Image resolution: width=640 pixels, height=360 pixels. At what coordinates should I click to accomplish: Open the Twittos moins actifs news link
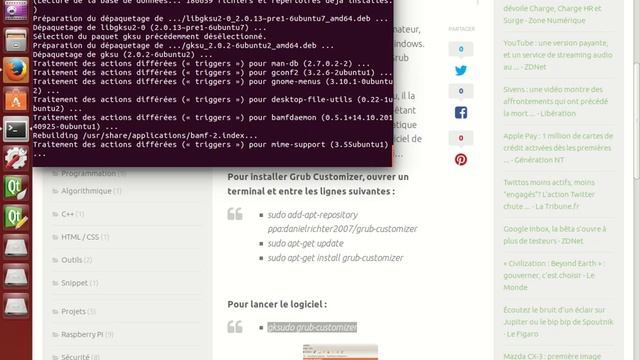click(549, 194)
